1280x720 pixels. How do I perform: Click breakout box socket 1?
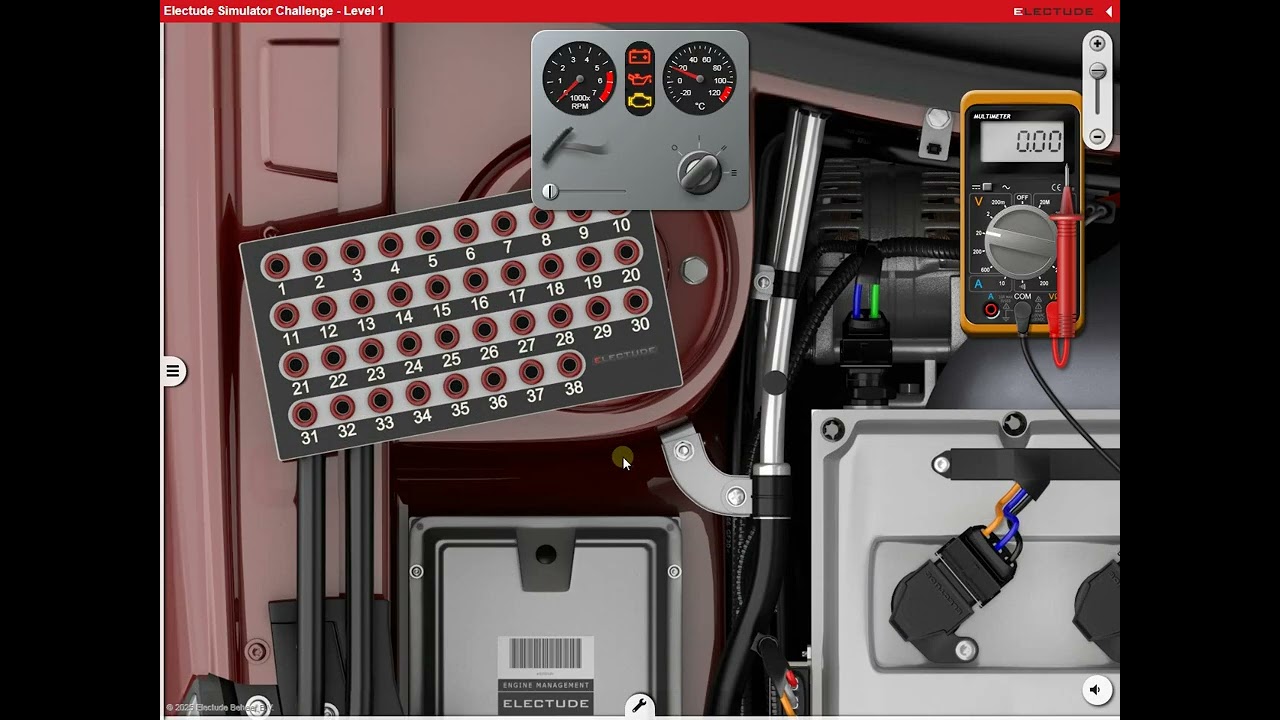pyautogui.click(x=275, y=266)
